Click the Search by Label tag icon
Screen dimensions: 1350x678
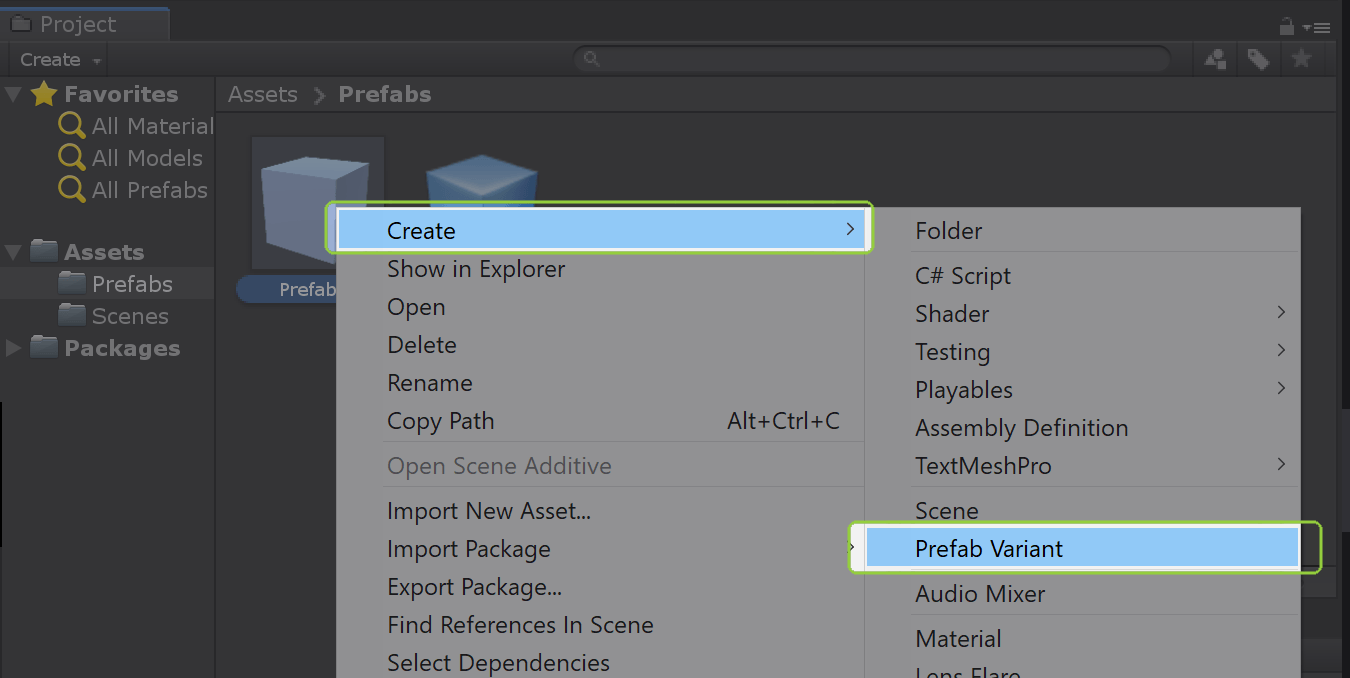click(1258, 60)
